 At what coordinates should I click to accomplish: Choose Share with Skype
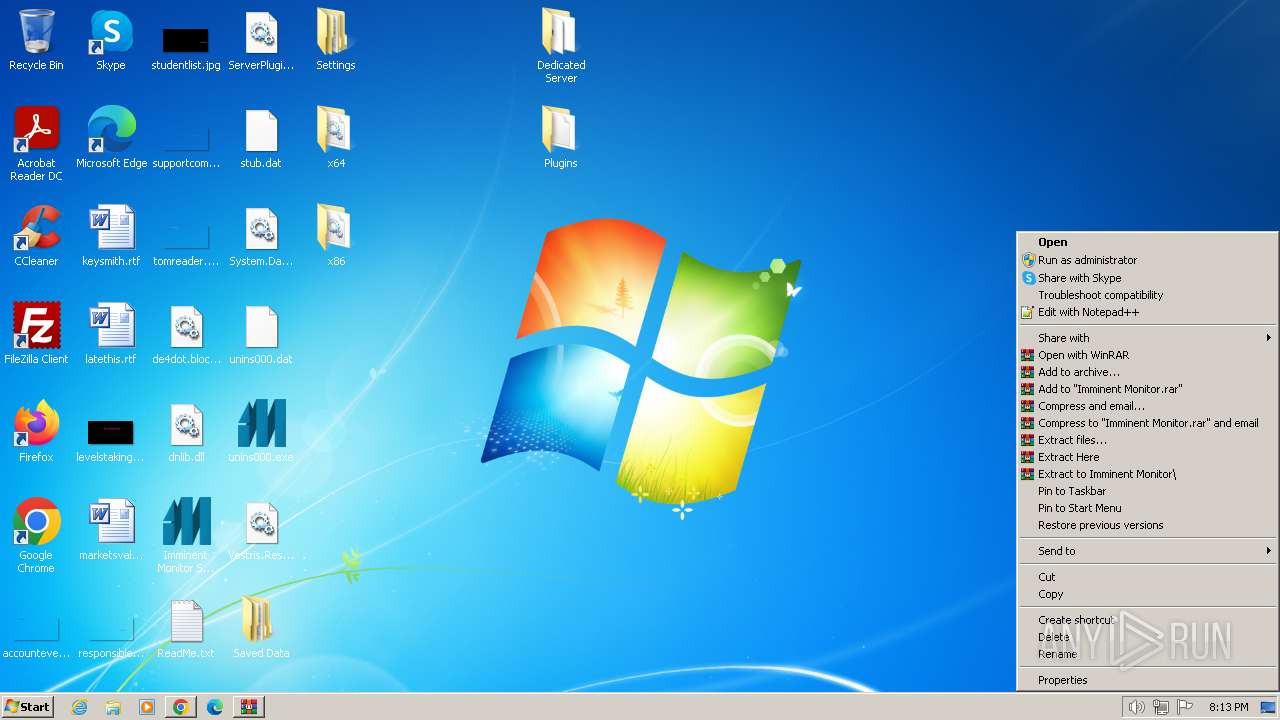pyautogui.click(x=1147, y=278)
